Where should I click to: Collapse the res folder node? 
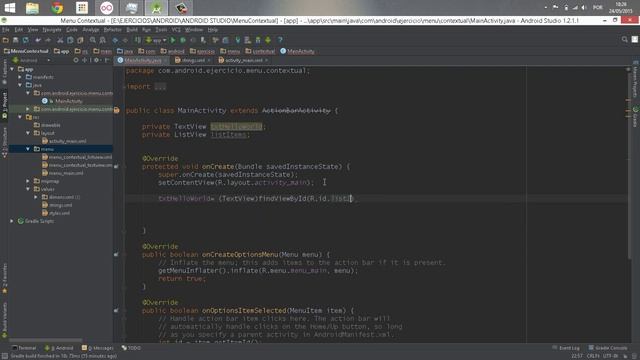(x=20, y=117)
